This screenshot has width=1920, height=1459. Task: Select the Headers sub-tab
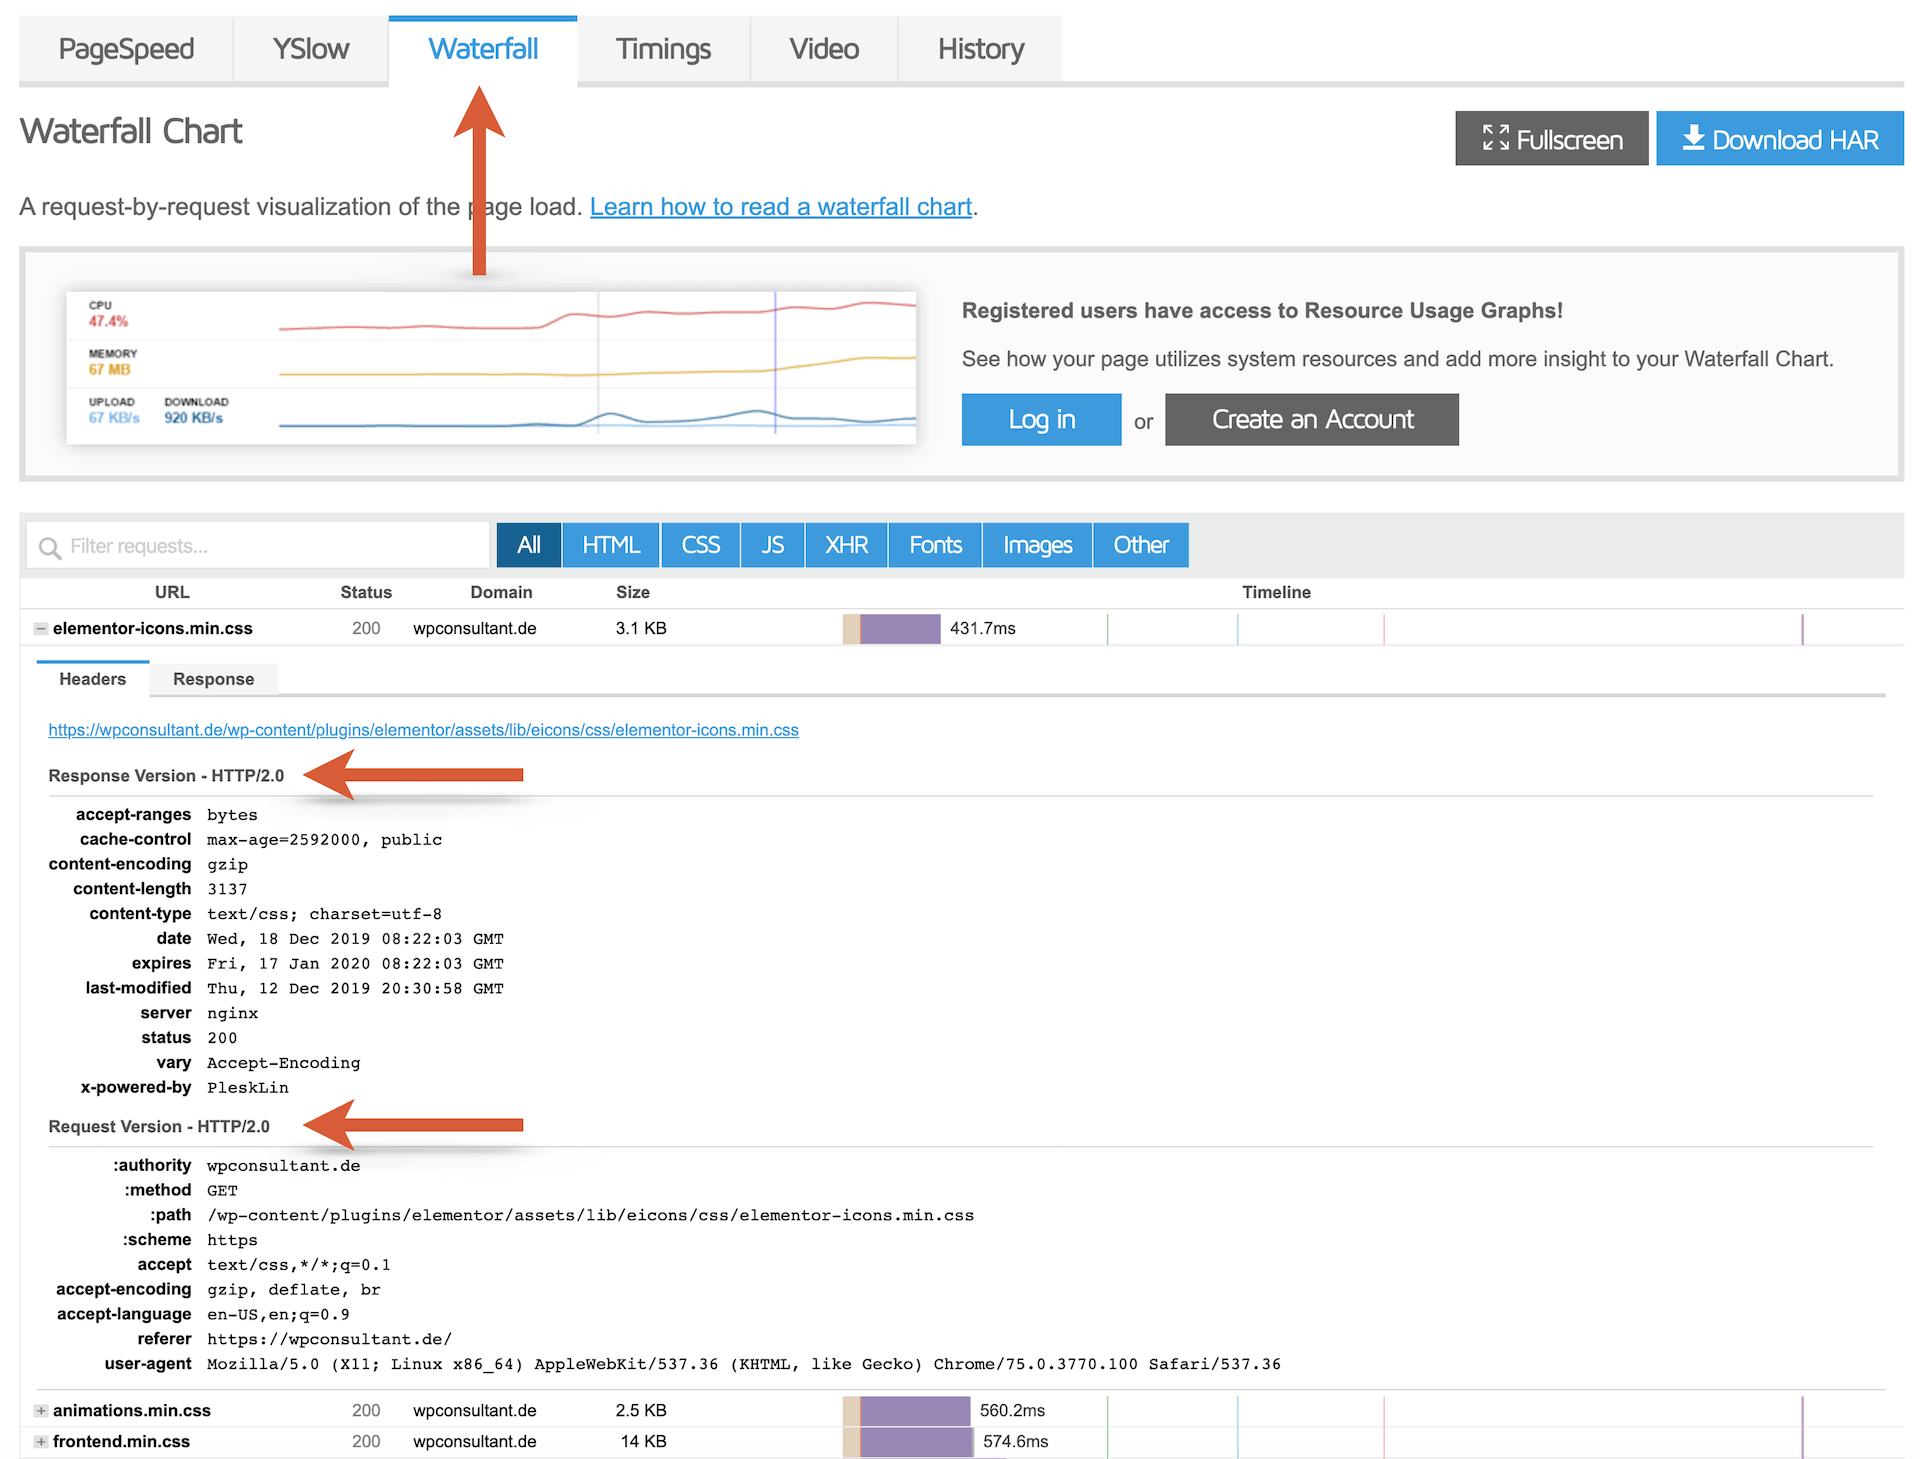[93, 679]
